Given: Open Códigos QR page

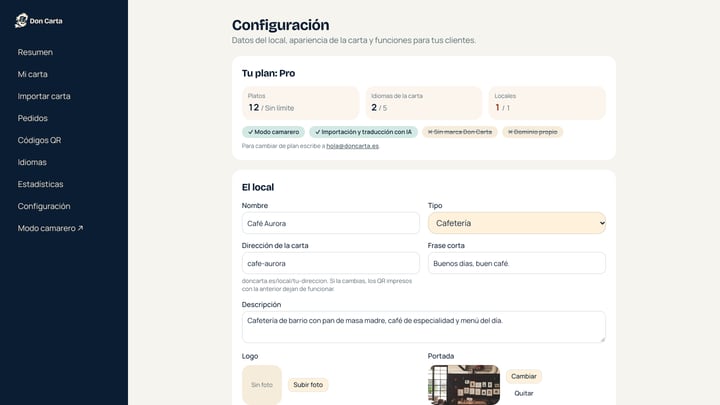Looking at the screenshot, I should point(39,141).
